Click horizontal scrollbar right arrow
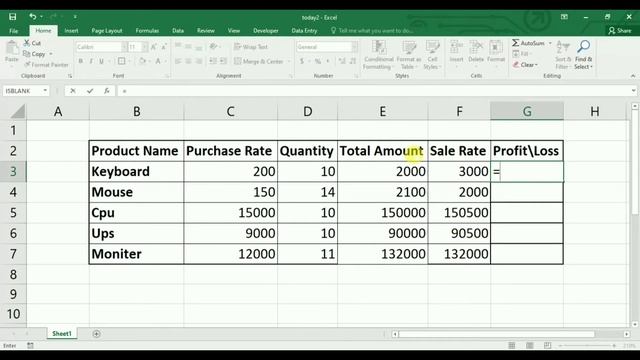Image resolution: width=640 pixels, height=360 pixels. click(x=627, y=334)
